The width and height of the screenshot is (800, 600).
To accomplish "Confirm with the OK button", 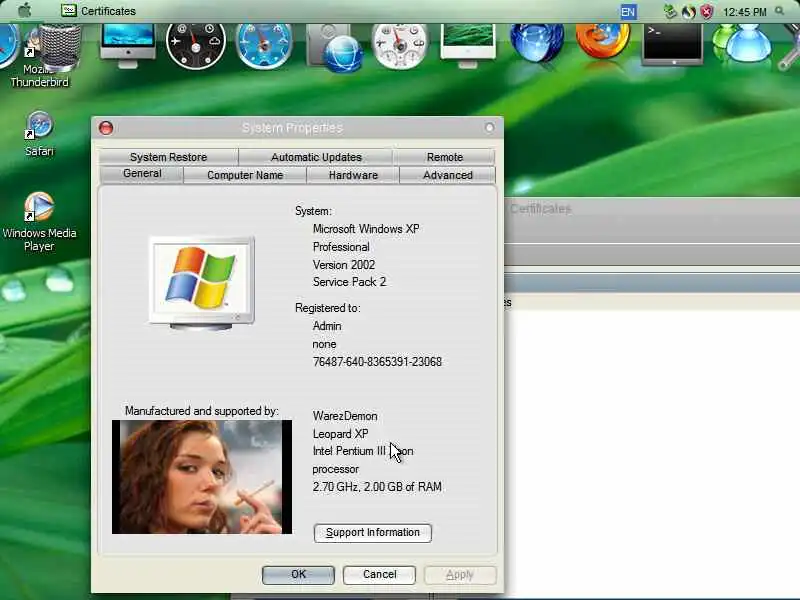I will (x=298, y=574).
